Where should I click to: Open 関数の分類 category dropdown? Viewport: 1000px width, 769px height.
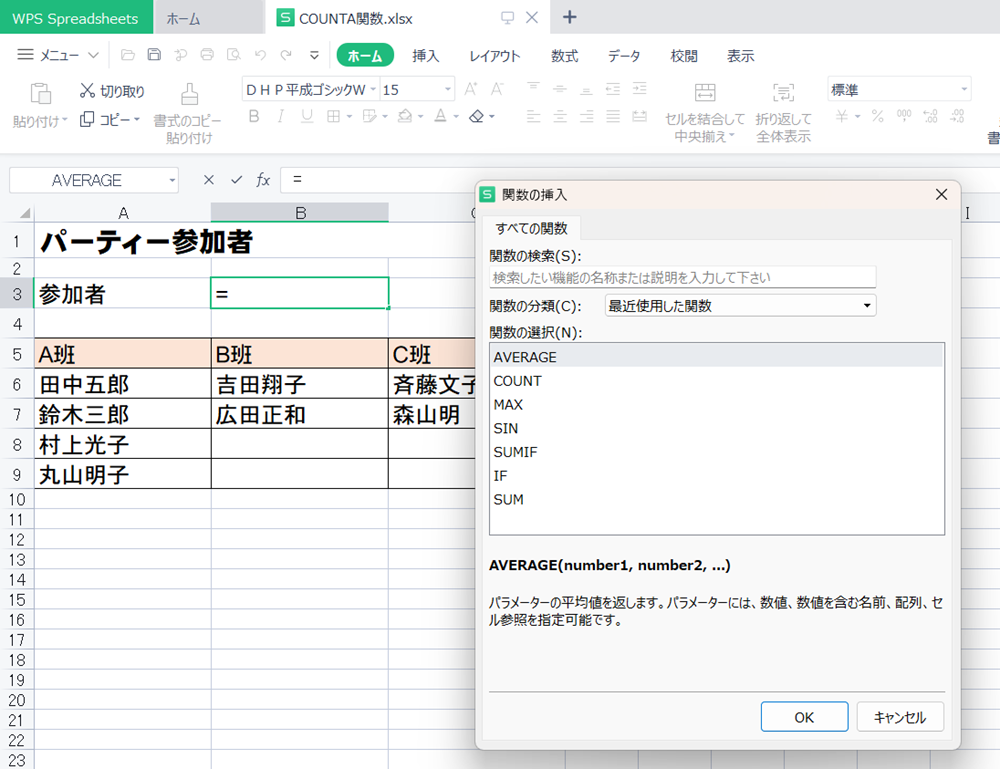[x=740, y=305]
